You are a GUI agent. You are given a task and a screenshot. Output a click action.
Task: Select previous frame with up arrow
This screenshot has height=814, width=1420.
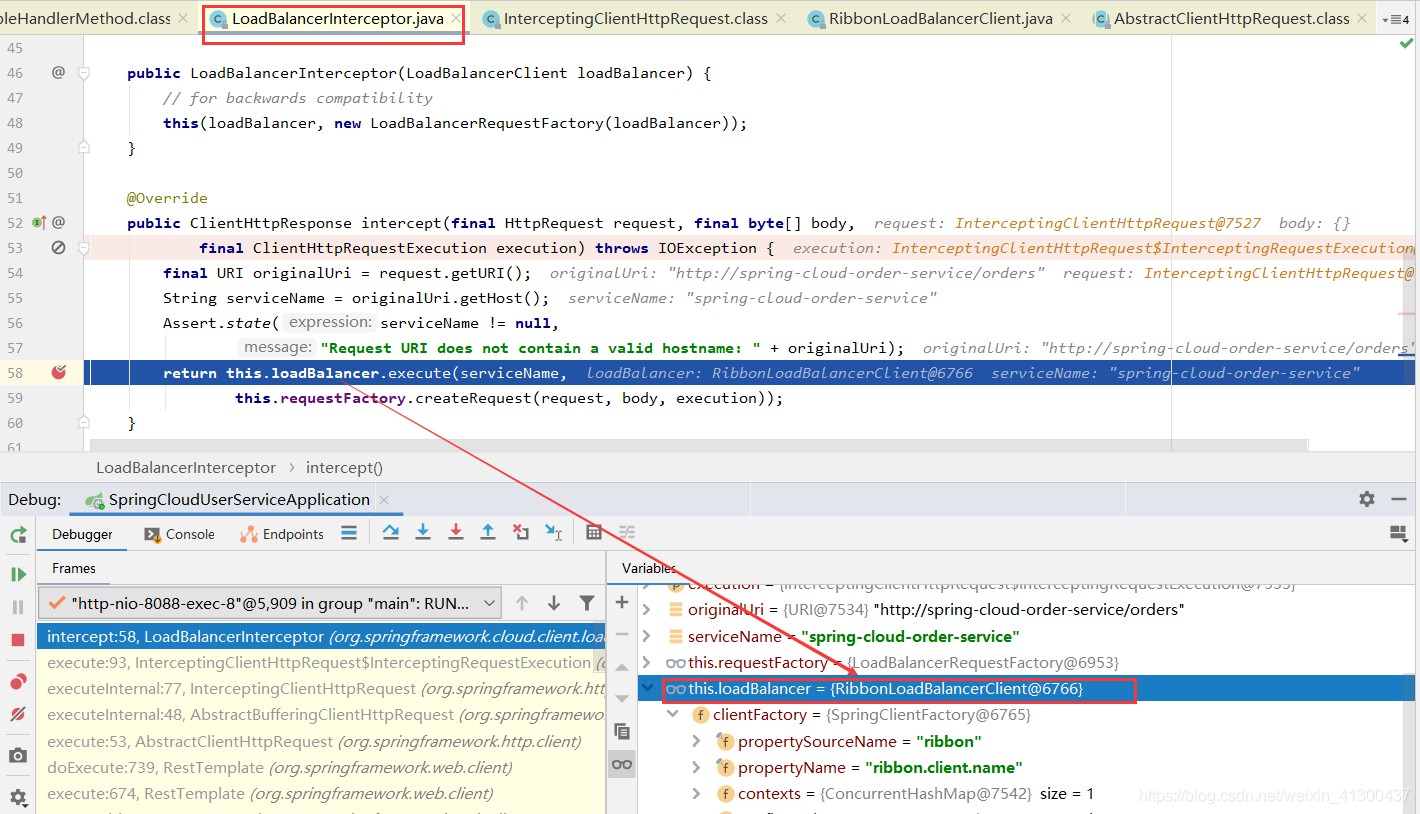tap(522, 603)
